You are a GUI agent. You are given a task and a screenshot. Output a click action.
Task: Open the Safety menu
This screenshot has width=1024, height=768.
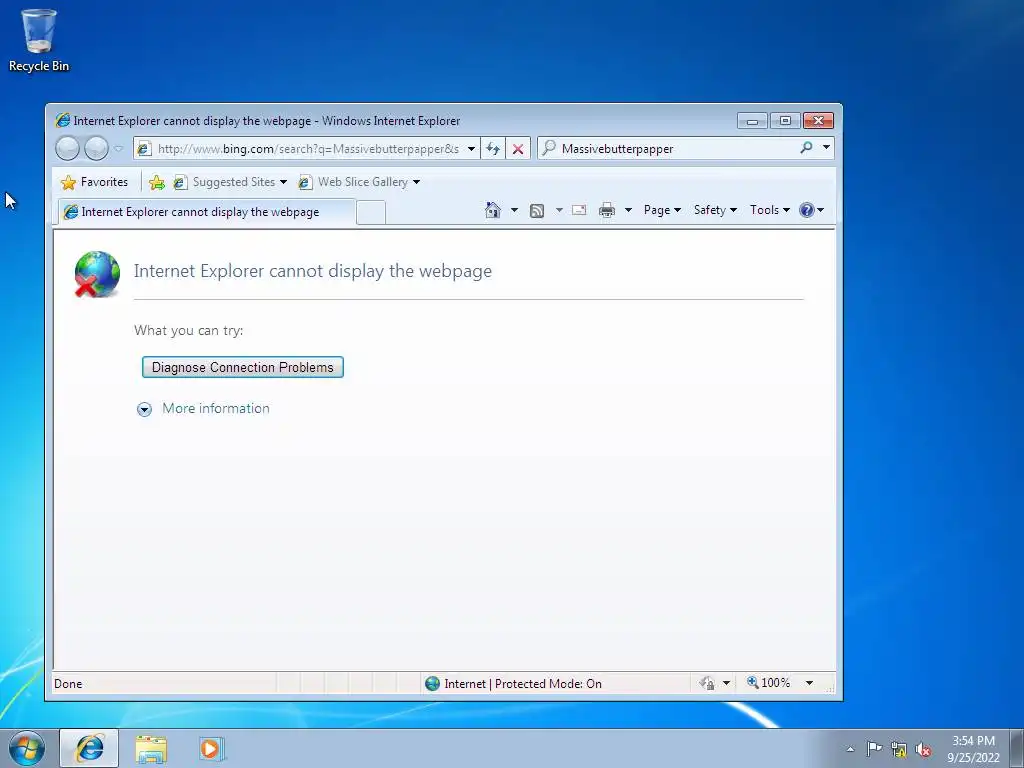tap(715, 210)
